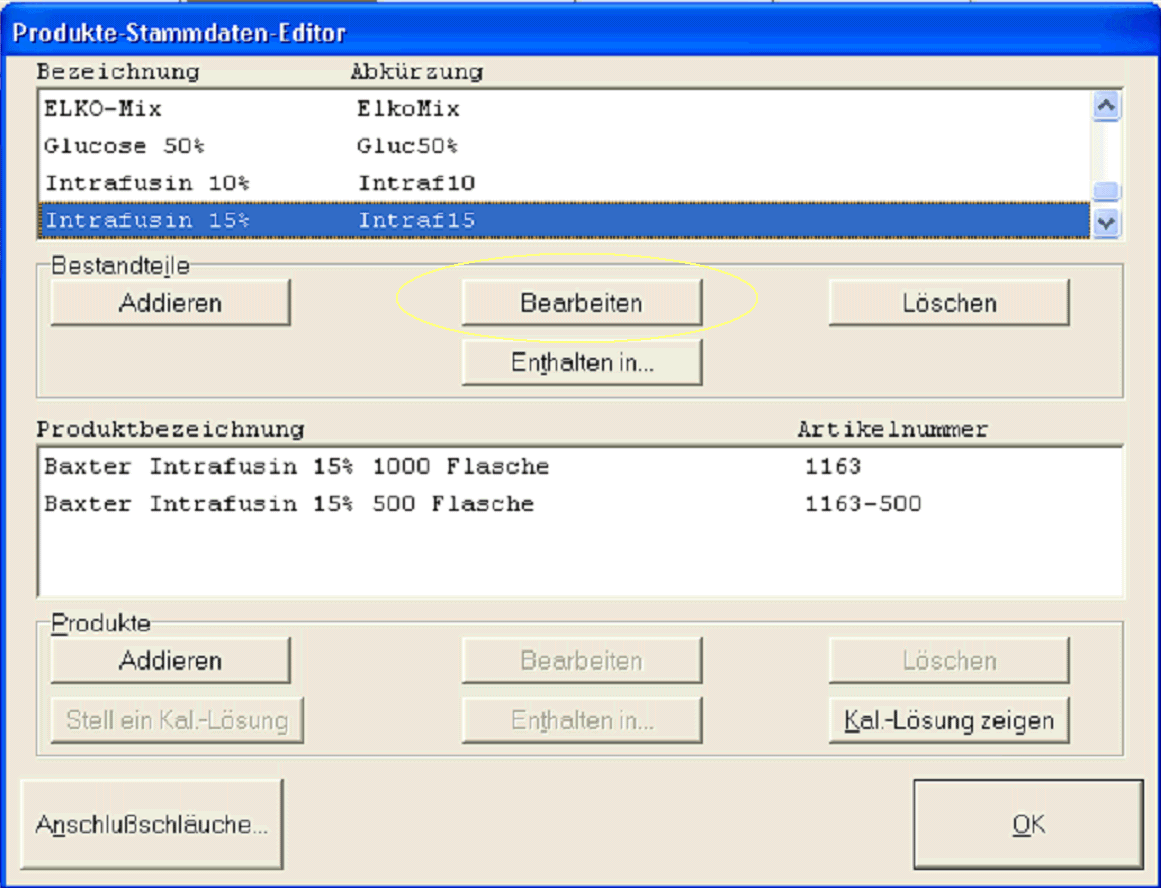Select Baxter Intrafusin 15% 1000 Flasche
1161x888 pixels.
580,467
